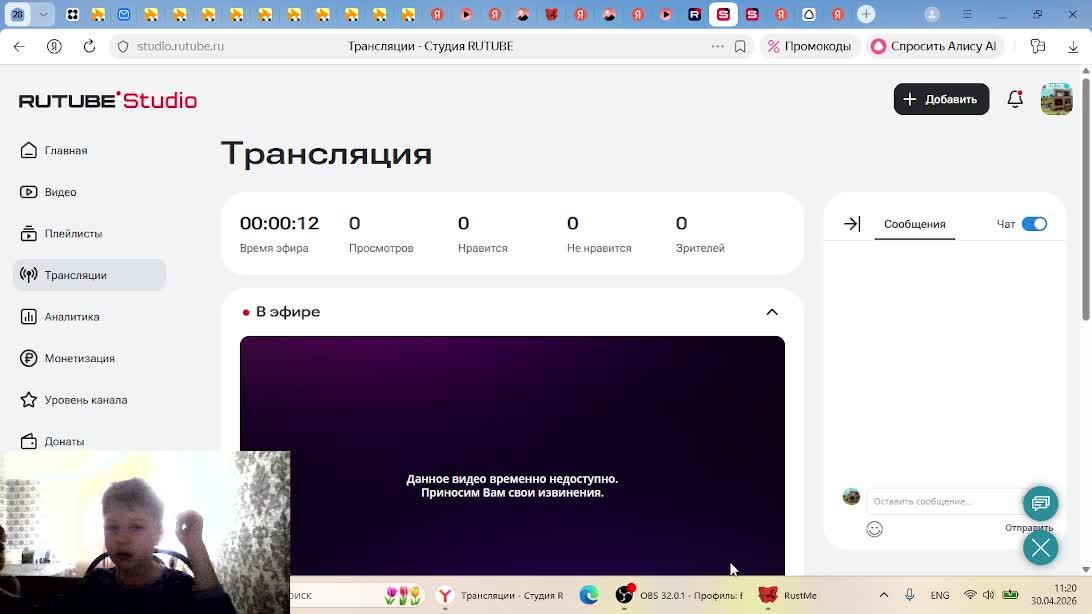Image resolution: width=1092 pixels, height=614 pixels.
Task: Switch to the Сообщения tab
Action: (914, 224)
